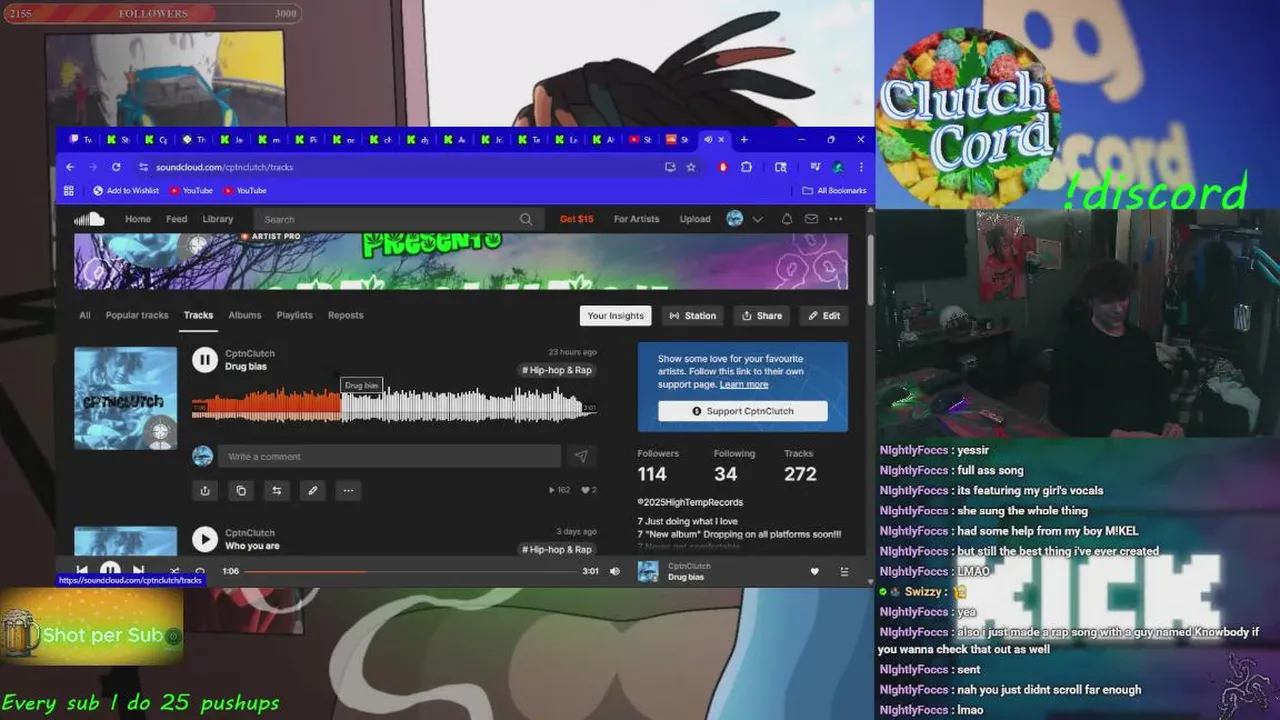Click the SoundCloud logo icon
1280x720 pixels.
point(89,219)
